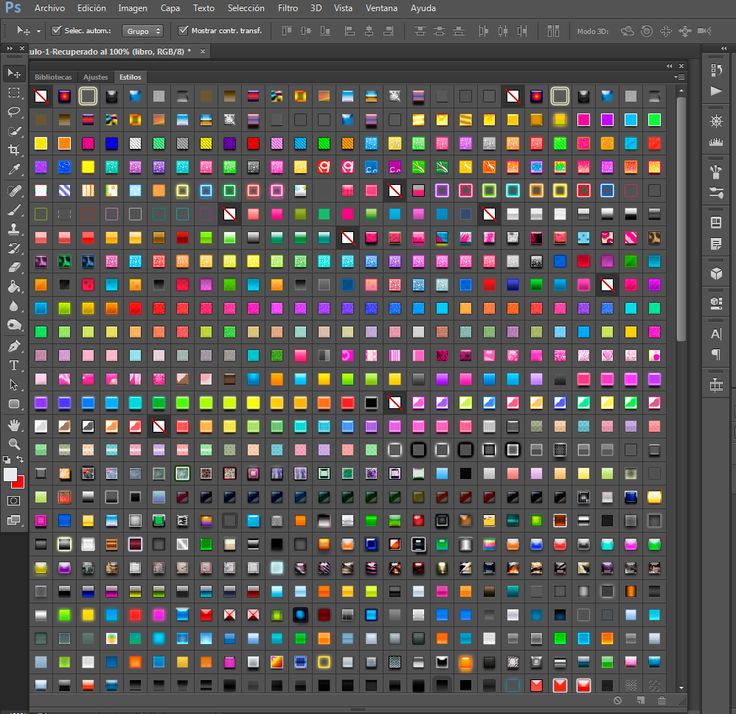Viewport: 736px width, 714px height.
Task: Select the Crop tool
Action: point(14,150)
